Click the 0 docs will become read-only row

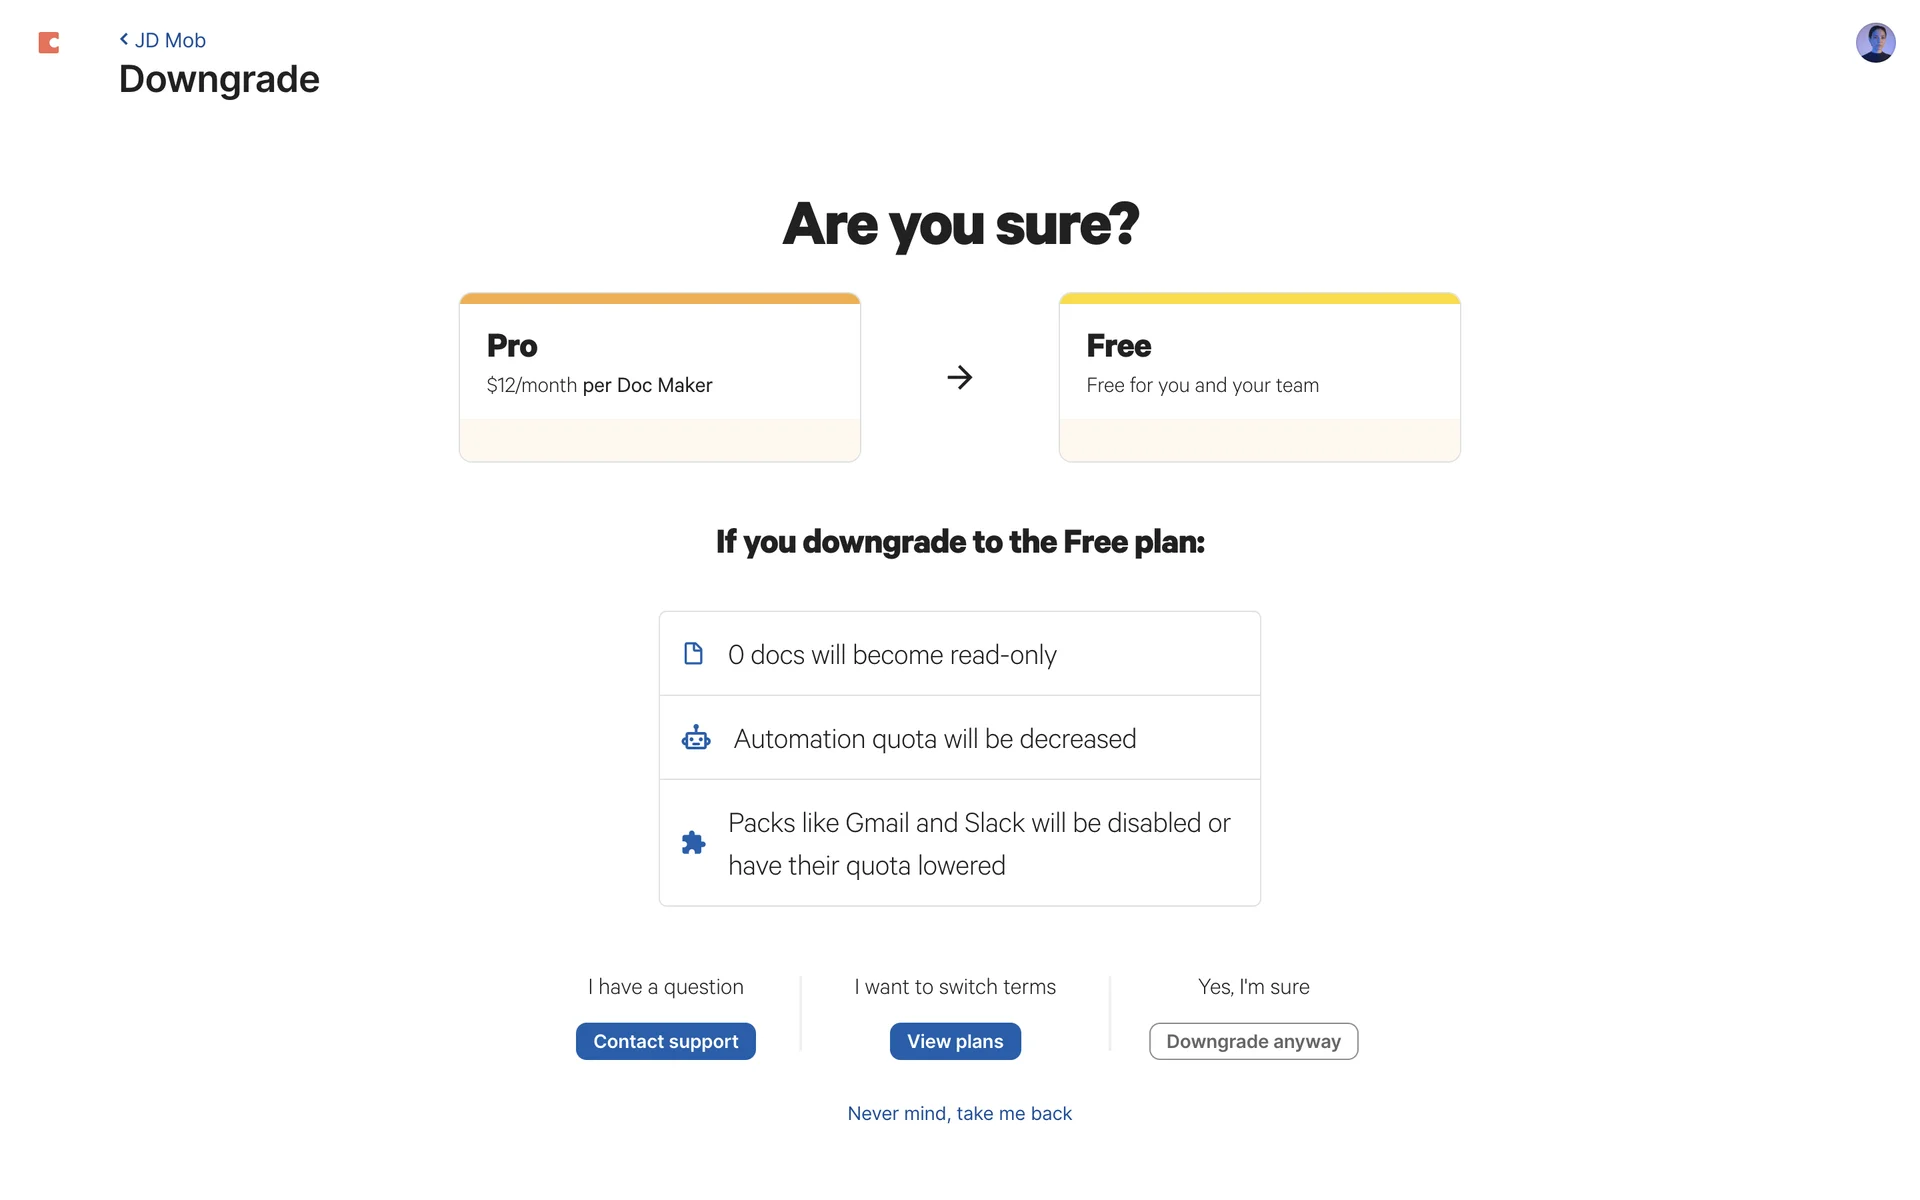(959, 654)
